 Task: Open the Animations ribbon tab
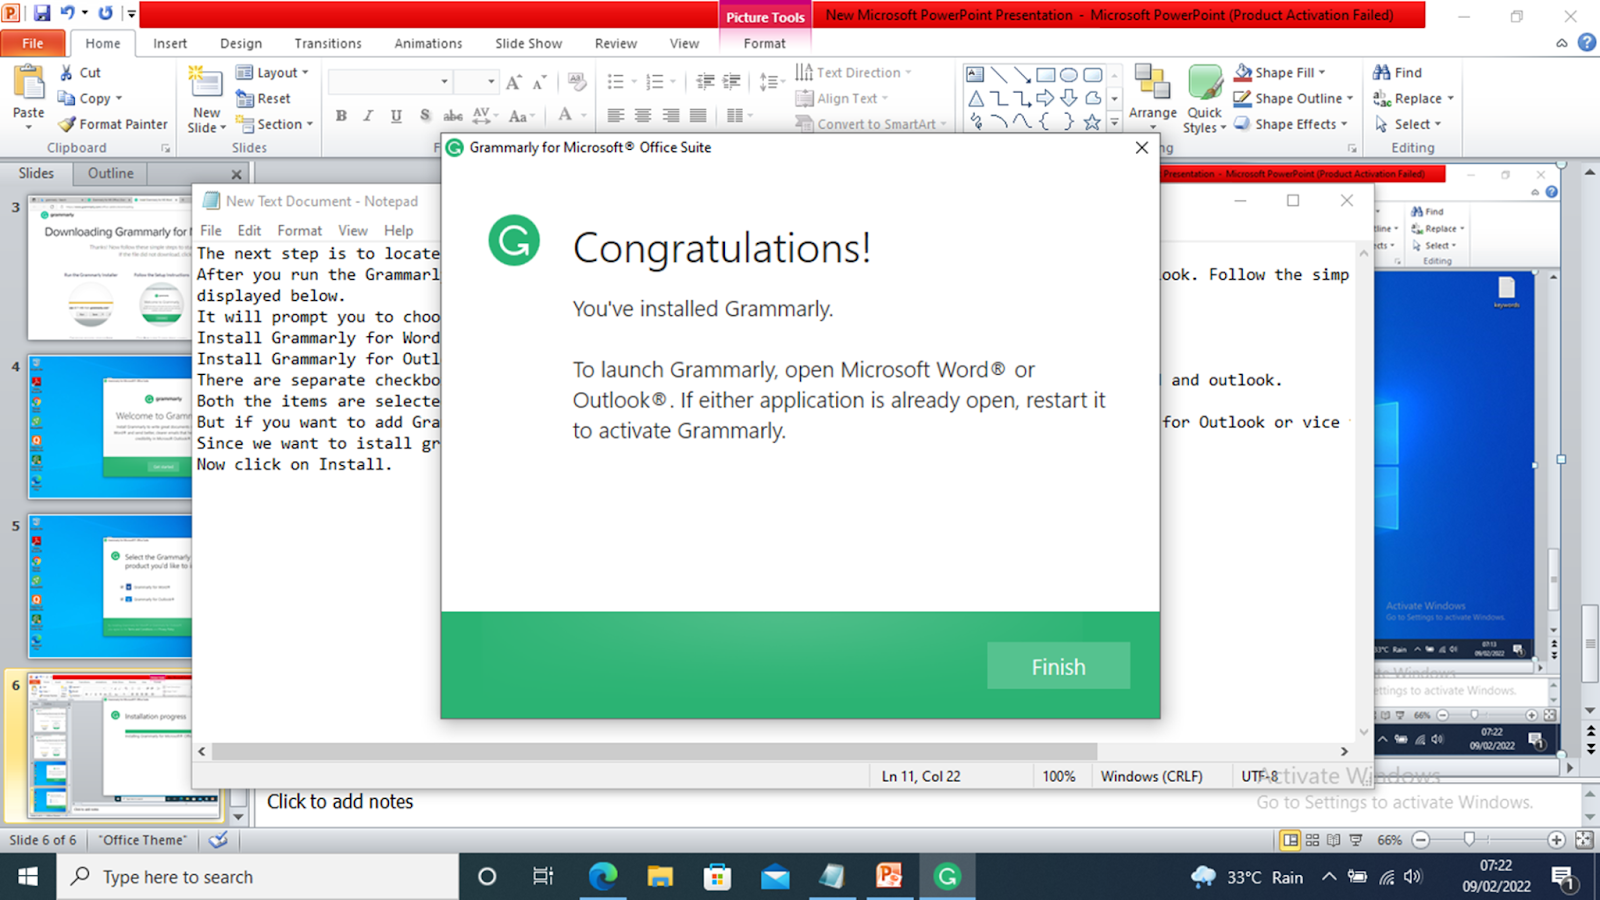[428, 43]
